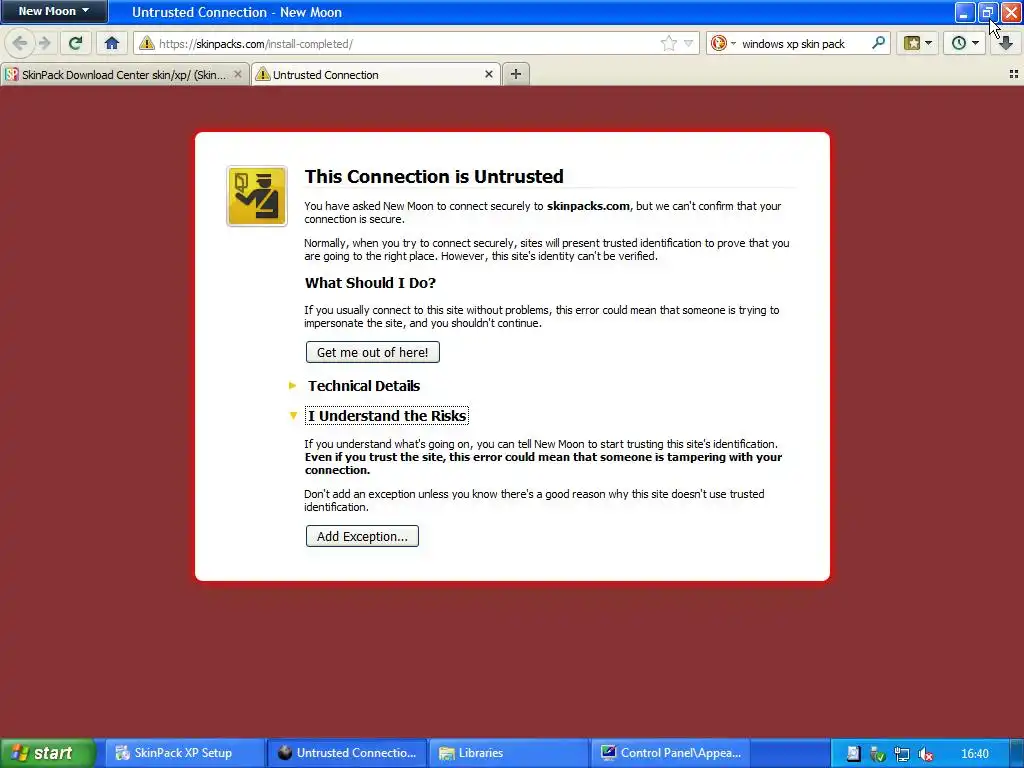Click the security shield tray icon
The image size is (1024, 768).
tap(878, 754)
